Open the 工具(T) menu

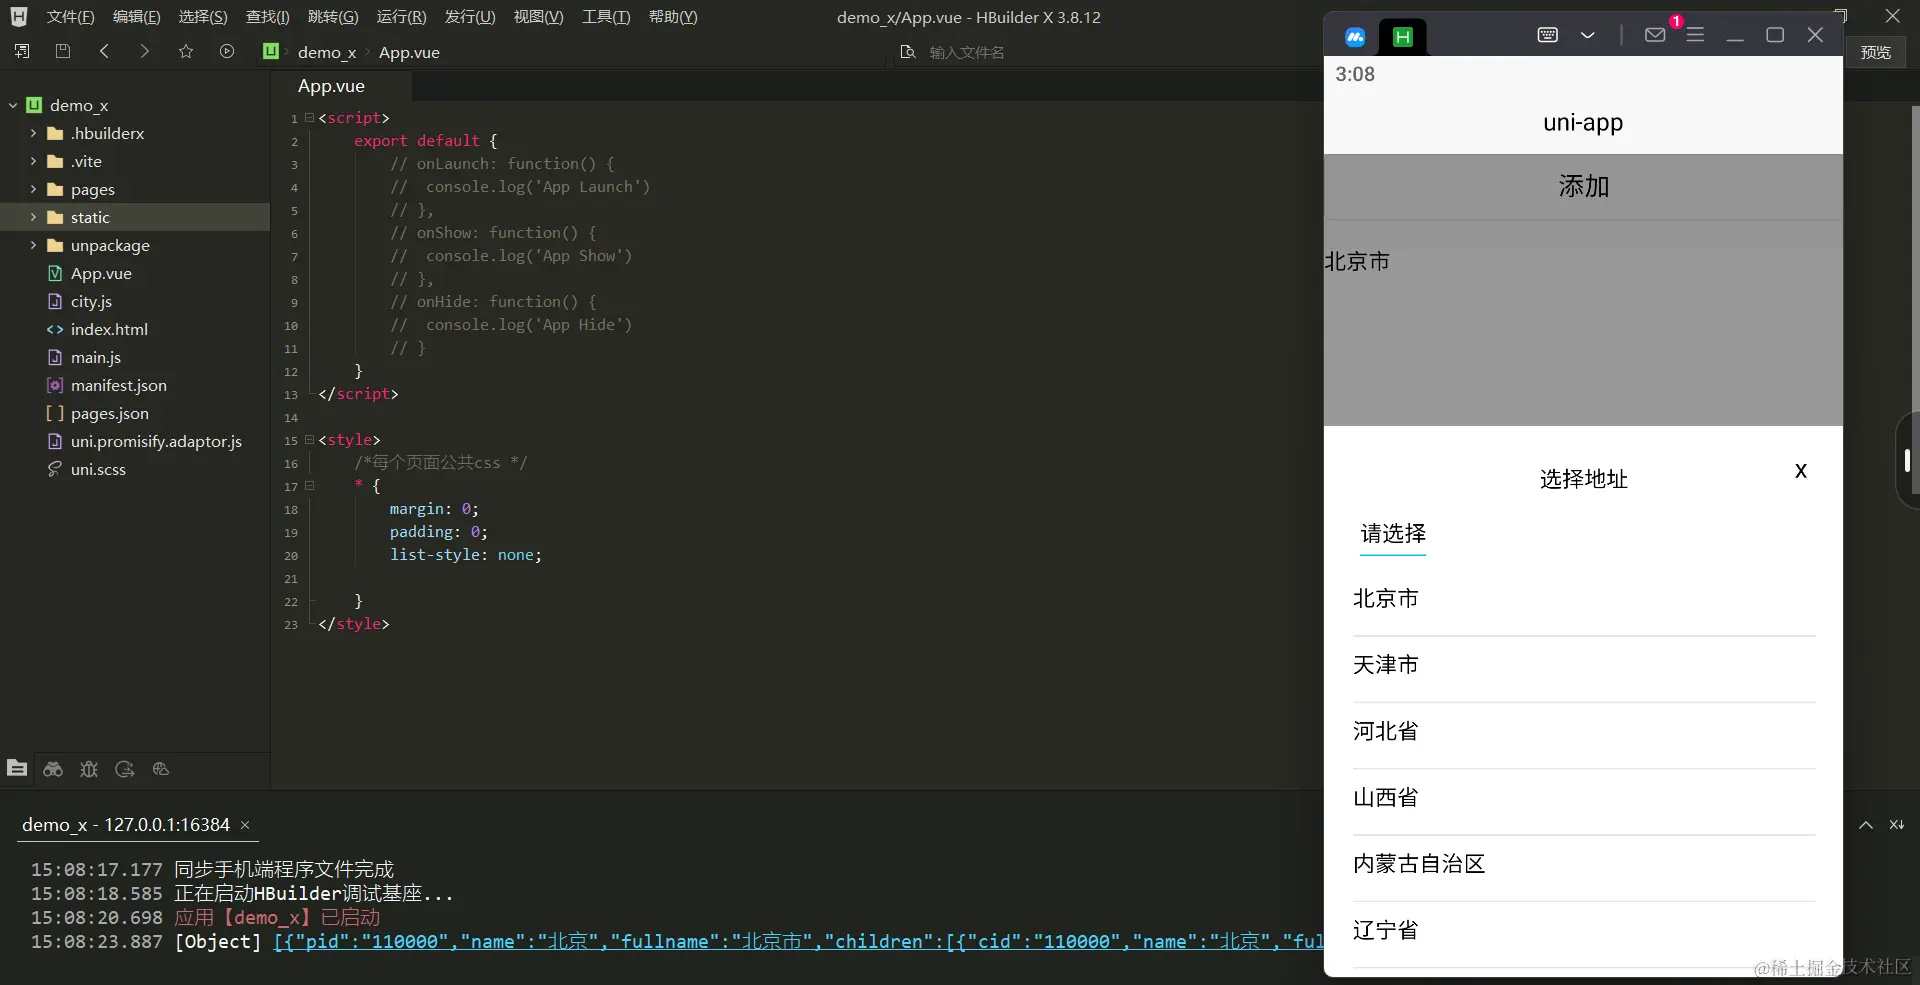606,17
